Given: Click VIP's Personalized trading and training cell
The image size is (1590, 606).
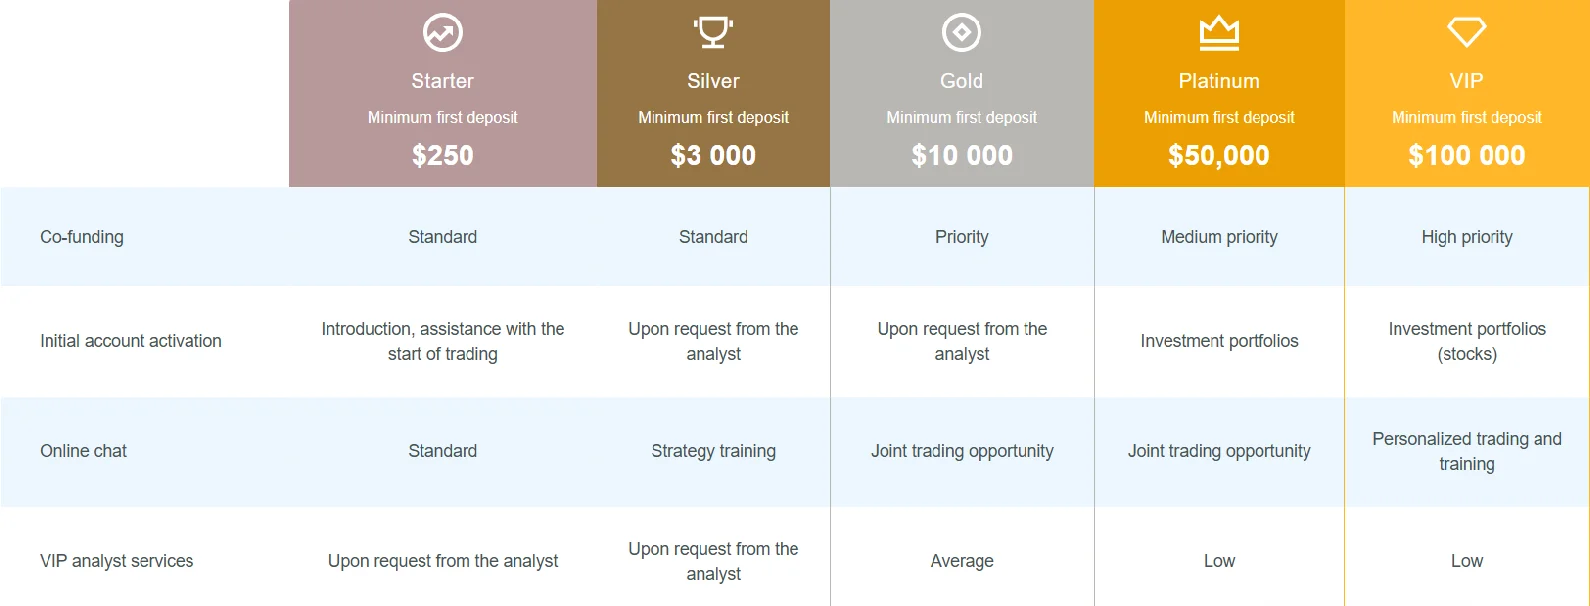Looking at the screenshot, I should tap(1466, 451).
